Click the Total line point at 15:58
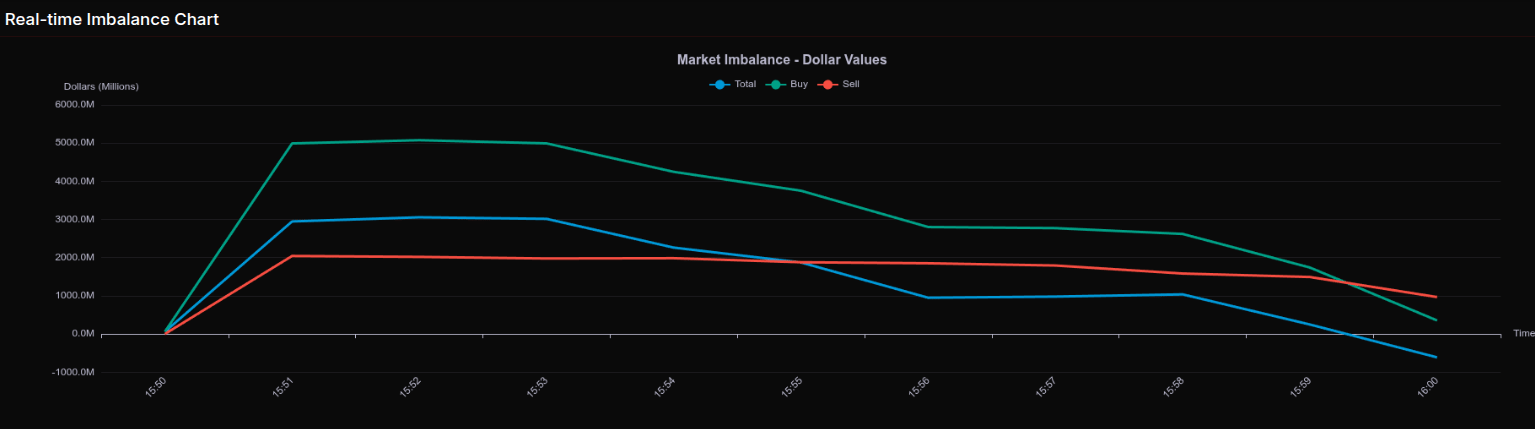1535x429 pixels. [1182, 294]
